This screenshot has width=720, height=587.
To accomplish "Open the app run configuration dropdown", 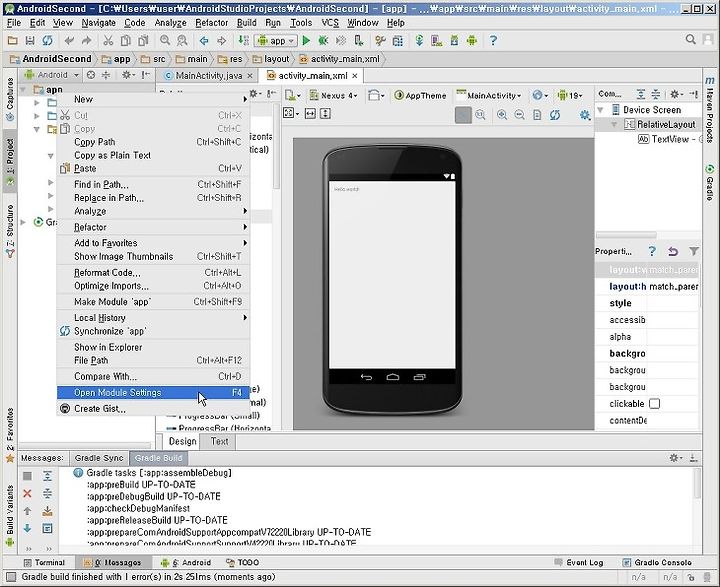I will pyautogui.click(x=276, y=41).
